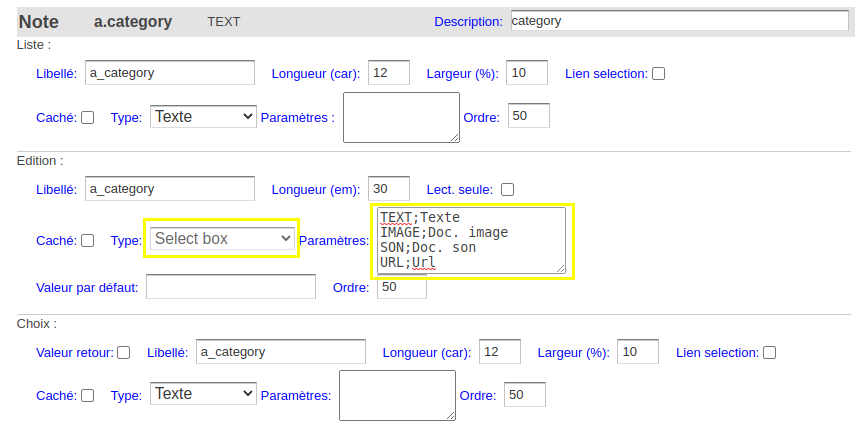This screenshot has width=861, height=430.
Task: Click the Edition Paramètres textarea with TEXT;Texte
Action: 472,241
